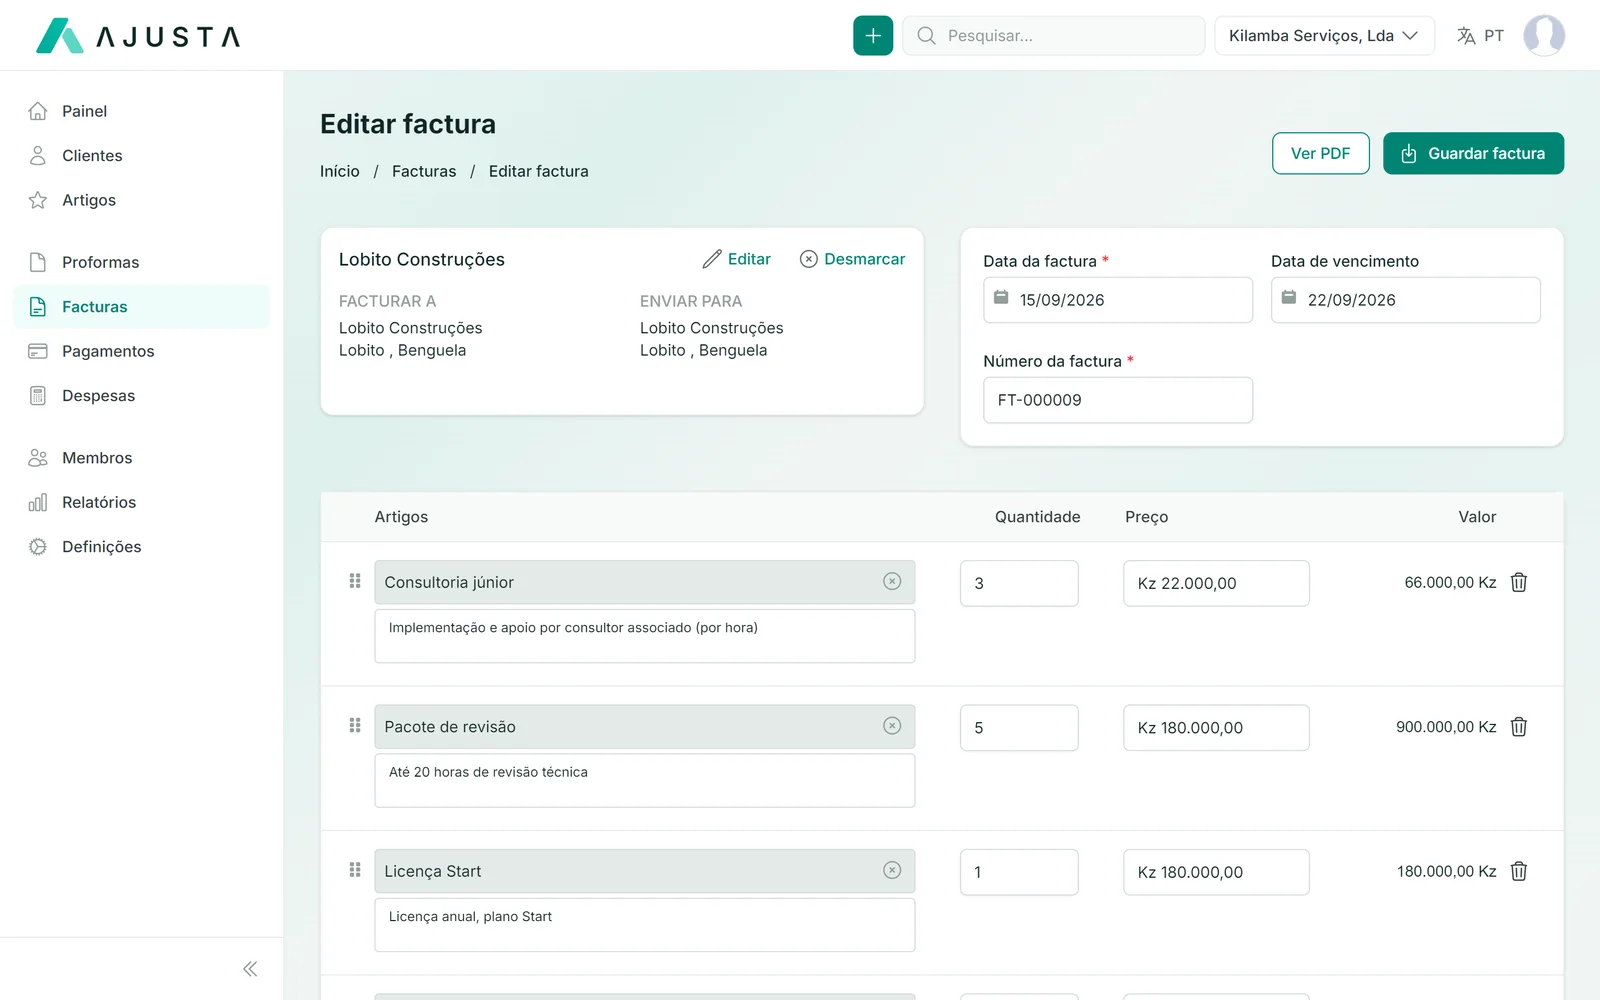Click the quantity field showing 5
Image resolution: width=1600 pixels, height=1000 pixels.
tap(1019, 728)
